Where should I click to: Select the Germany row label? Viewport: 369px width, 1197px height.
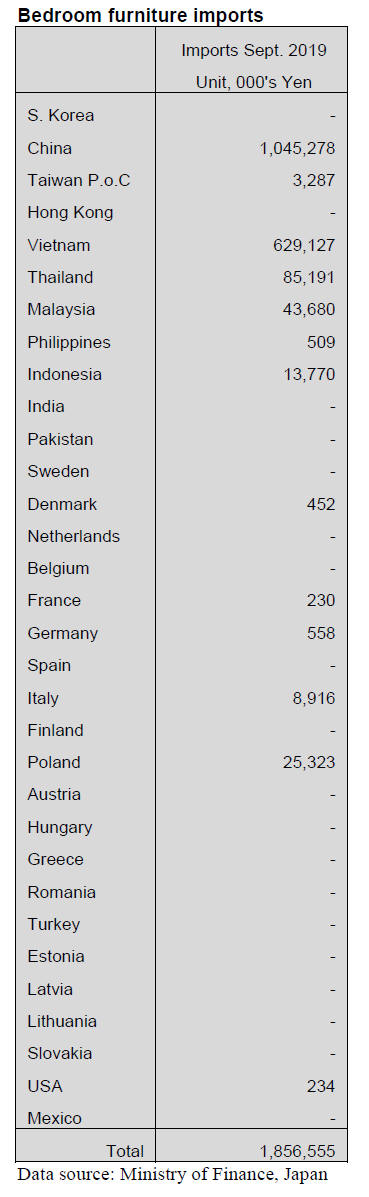point(63,633)
